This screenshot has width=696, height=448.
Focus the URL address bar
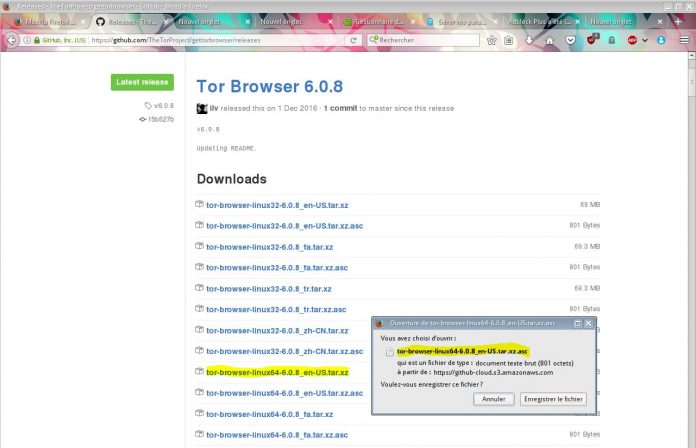[218, 40]
